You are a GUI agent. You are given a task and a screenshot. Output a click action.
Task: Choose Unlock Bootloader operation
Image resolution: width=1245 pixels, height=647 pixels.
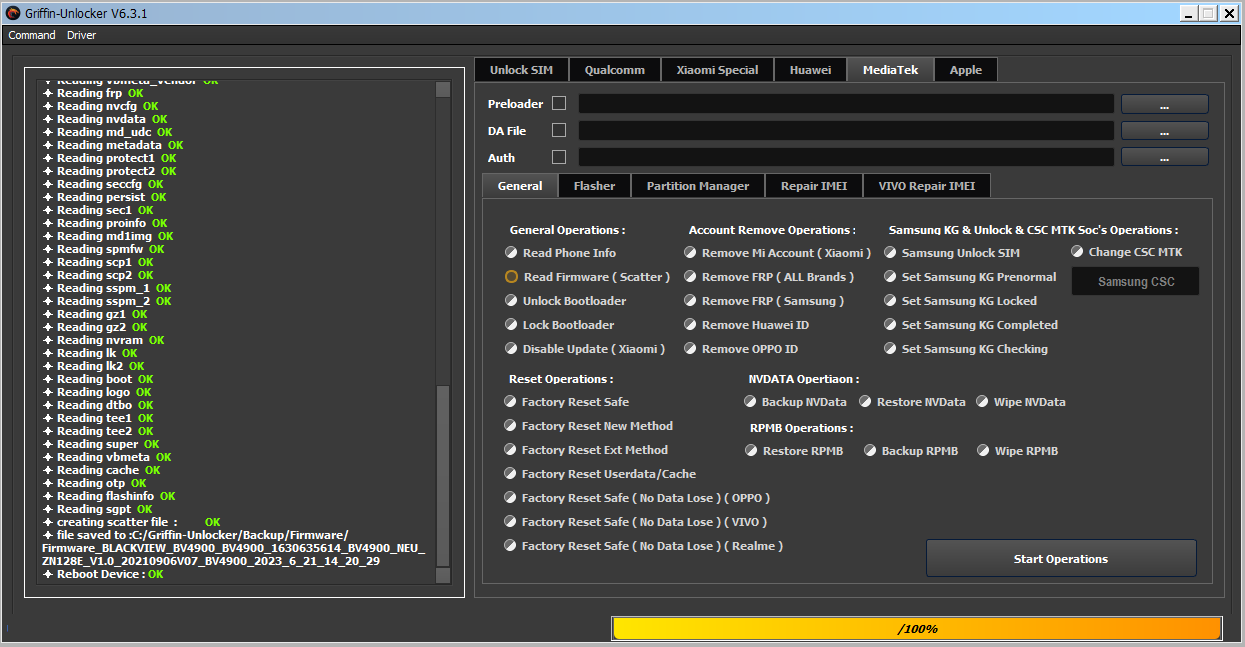(512, 301)
